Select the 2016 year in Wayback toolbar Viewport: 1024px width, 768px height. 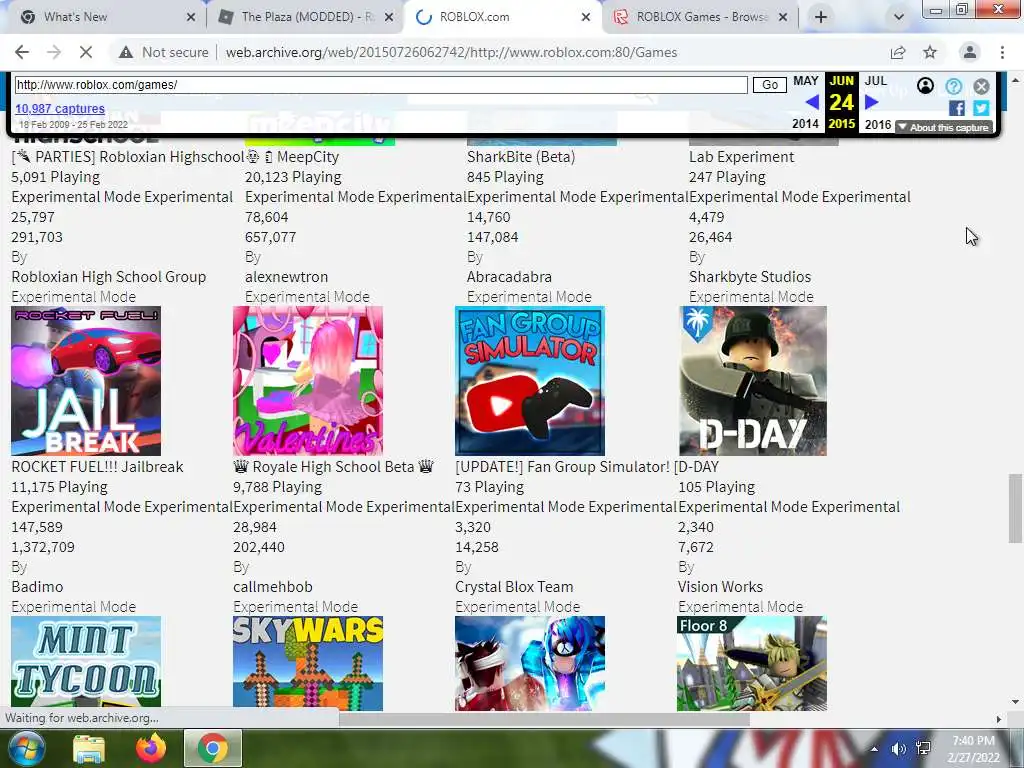coord(878,124)
